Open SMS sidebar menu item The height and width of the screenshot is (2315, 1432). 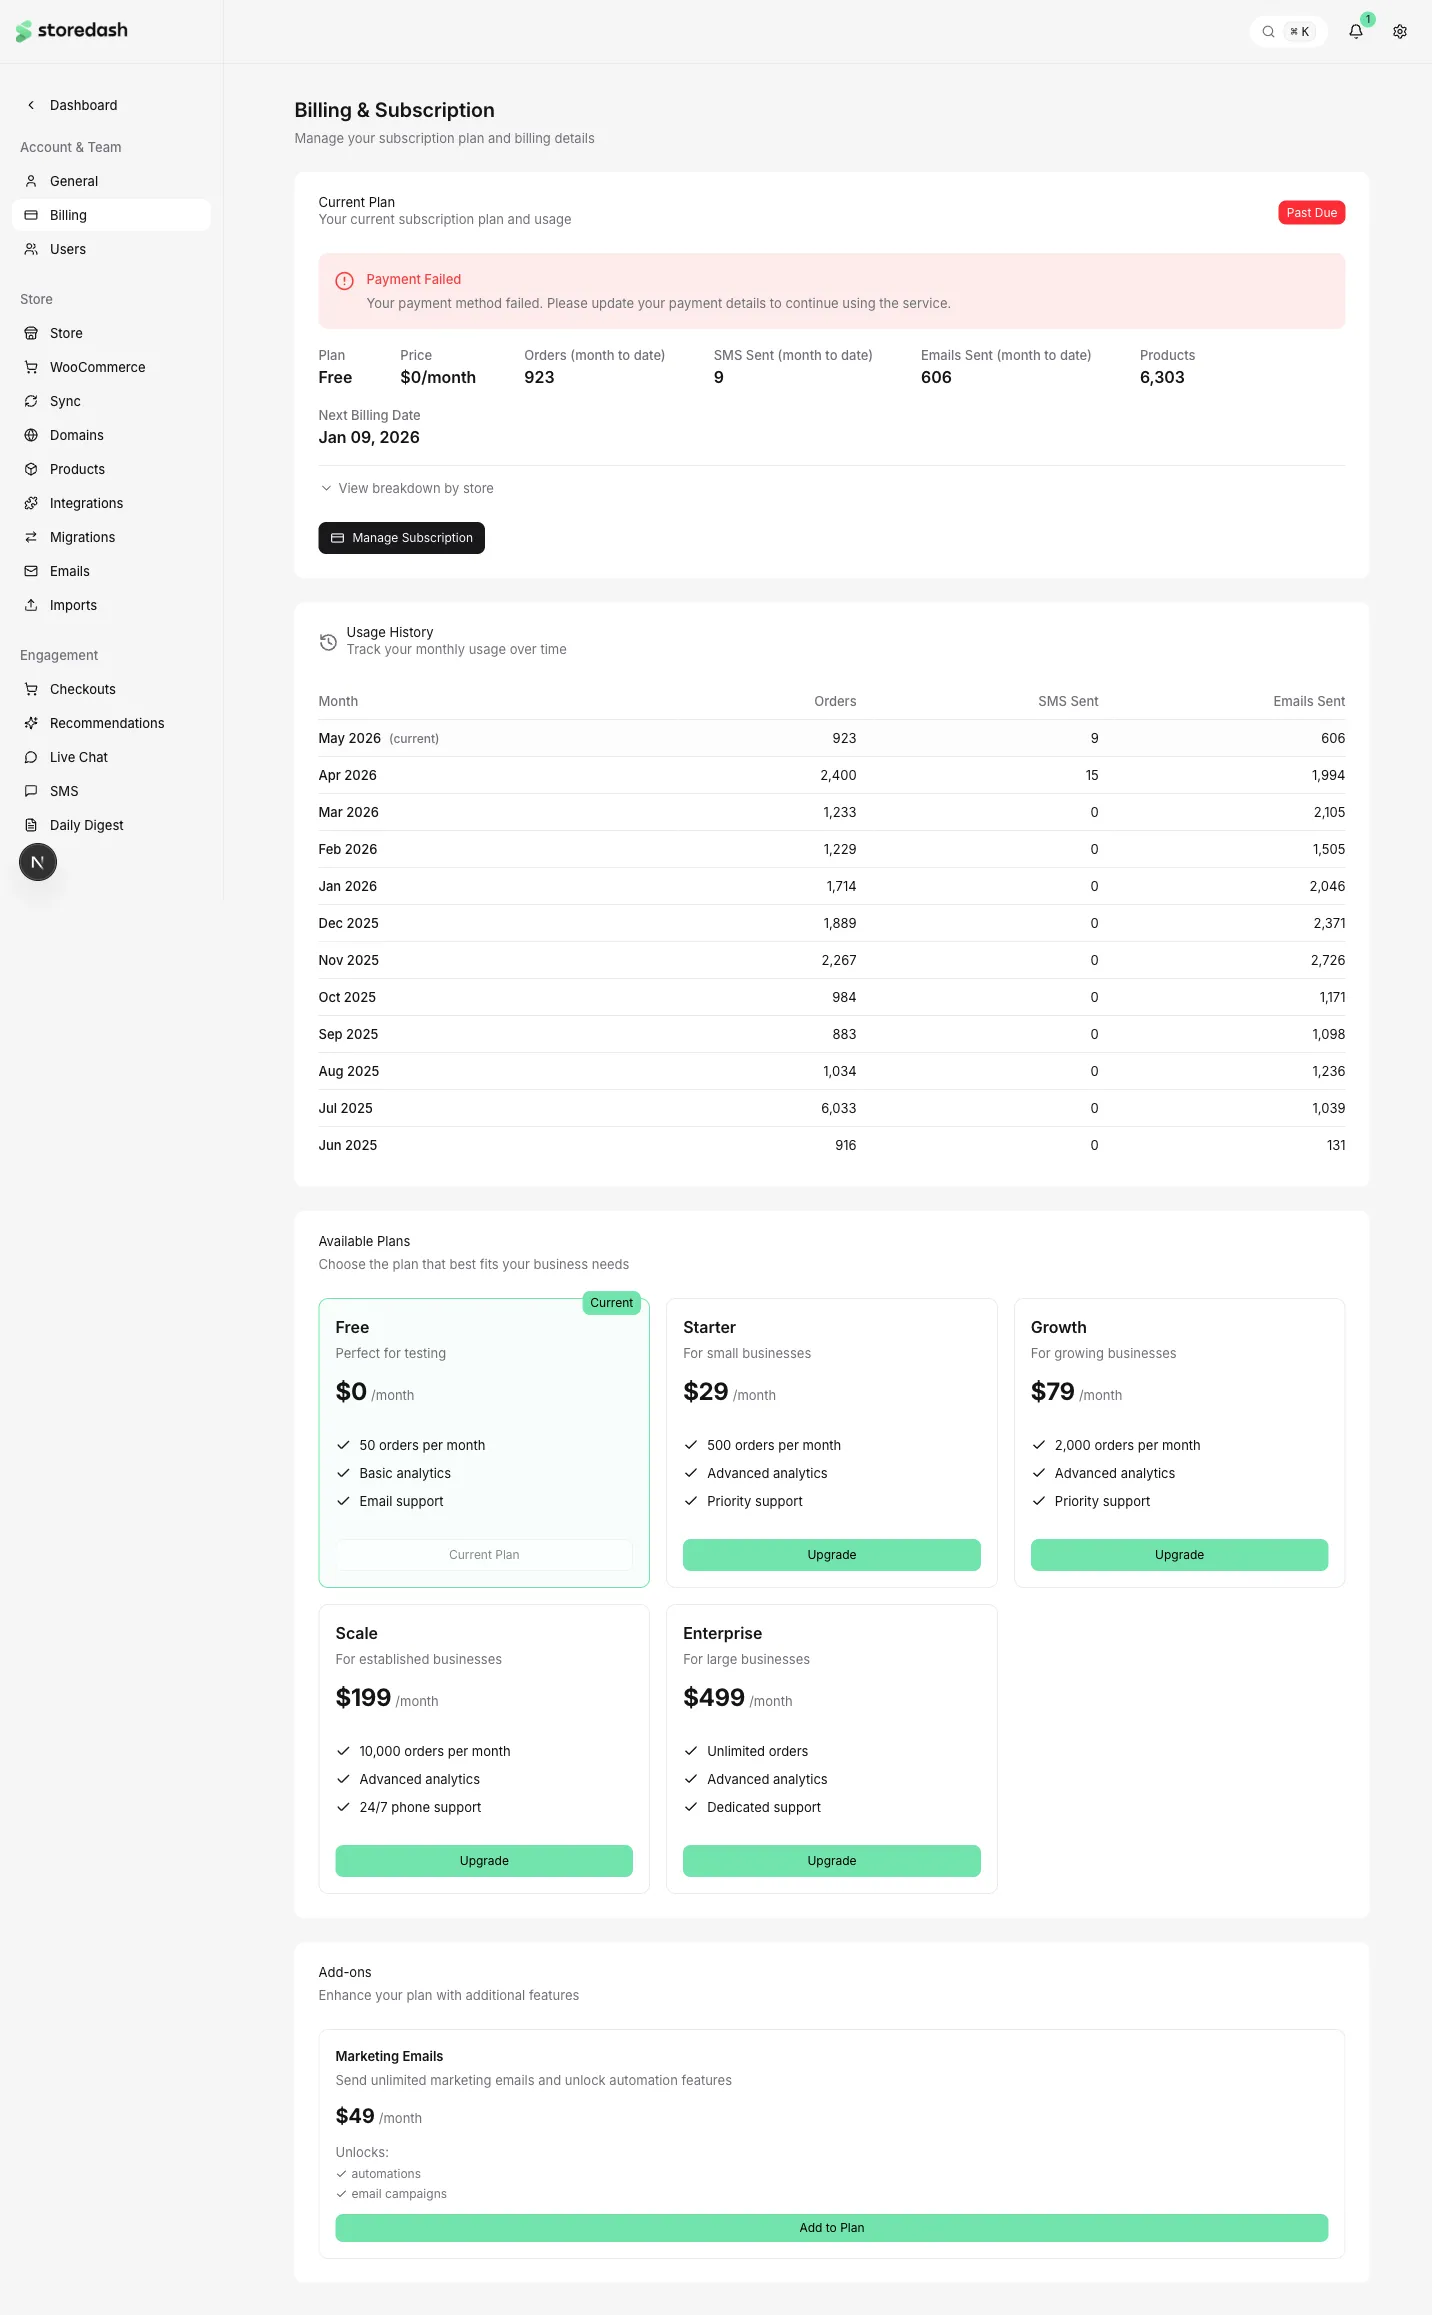pos(111,791)
